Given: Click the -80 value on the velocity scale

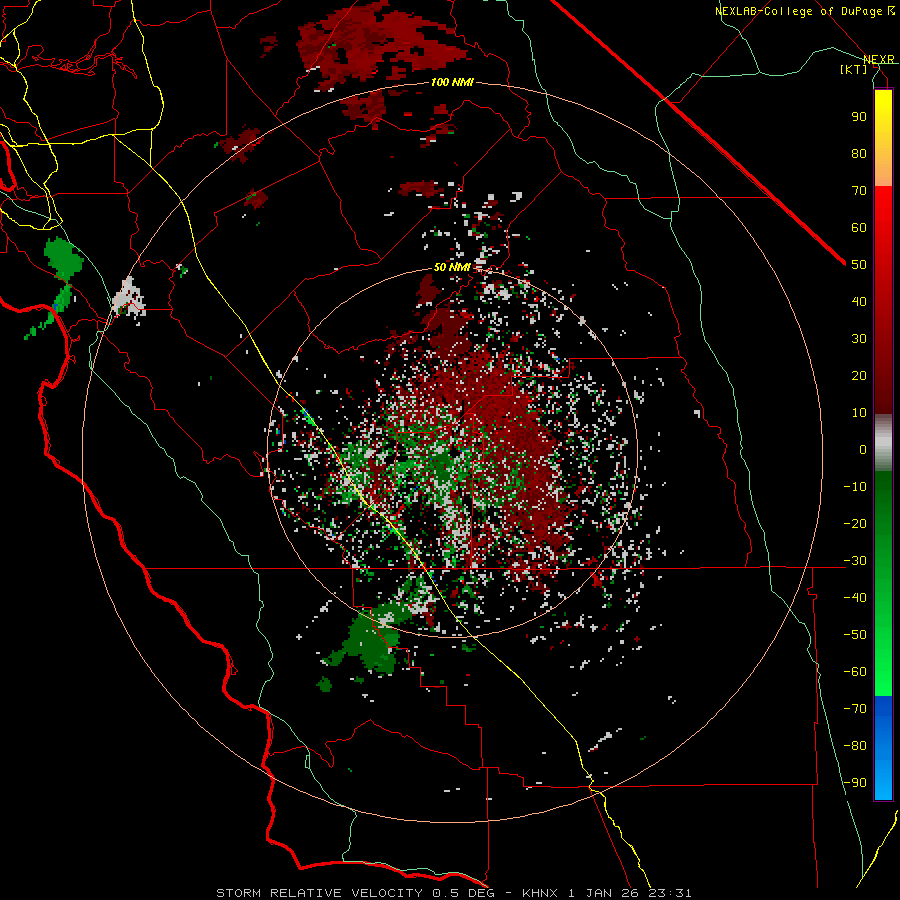Looking at the screenshot, I should click(x=855, y=746).
